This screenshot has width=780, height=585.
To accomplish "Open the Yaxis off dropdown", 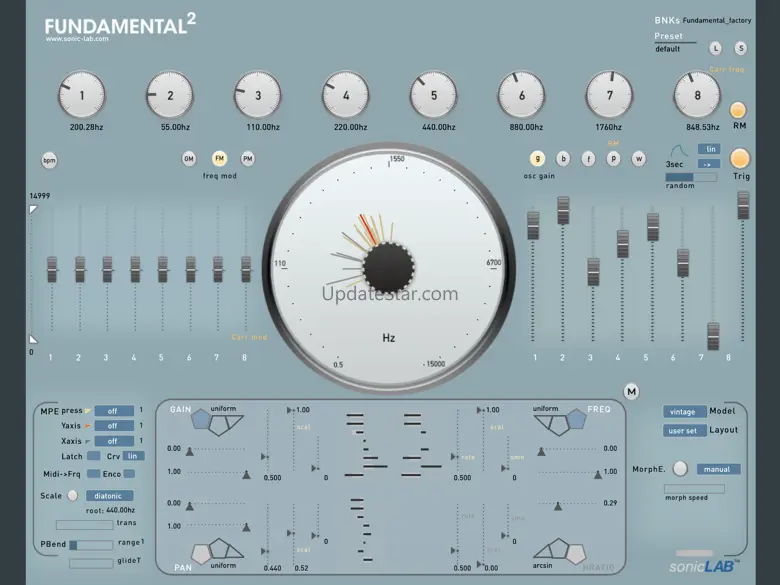I will [114, 426].
